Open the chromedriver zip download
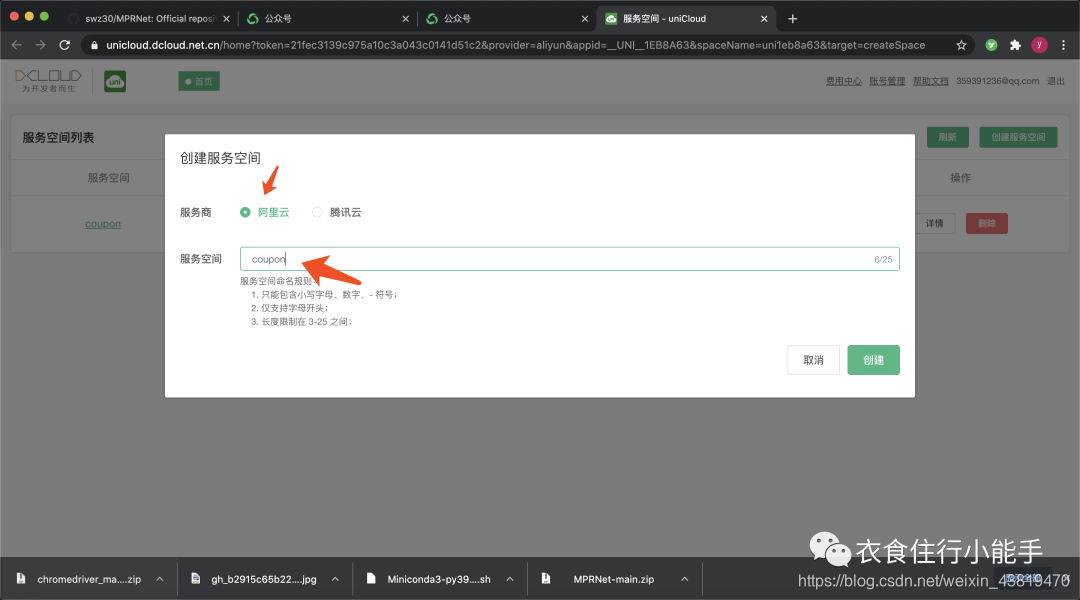Viewport: 1080px width, 600px height. [x=88, y=579]
